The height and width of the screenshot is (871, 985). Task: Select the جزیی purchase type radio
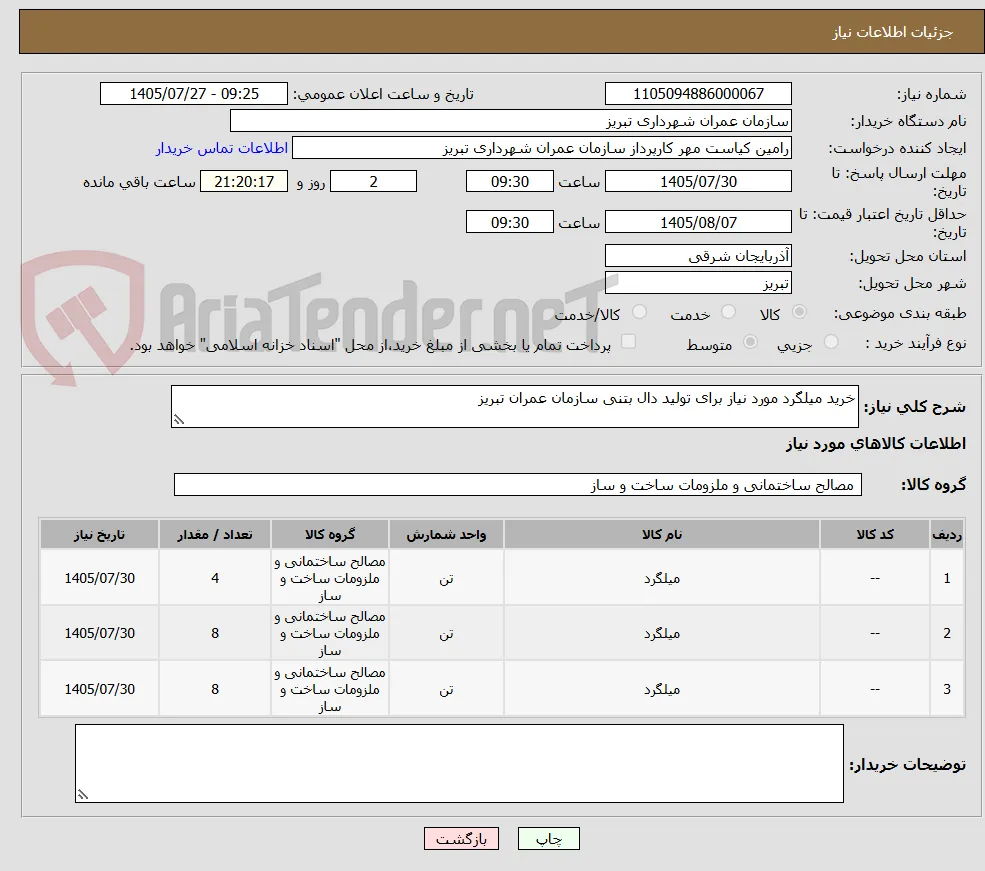830,342
